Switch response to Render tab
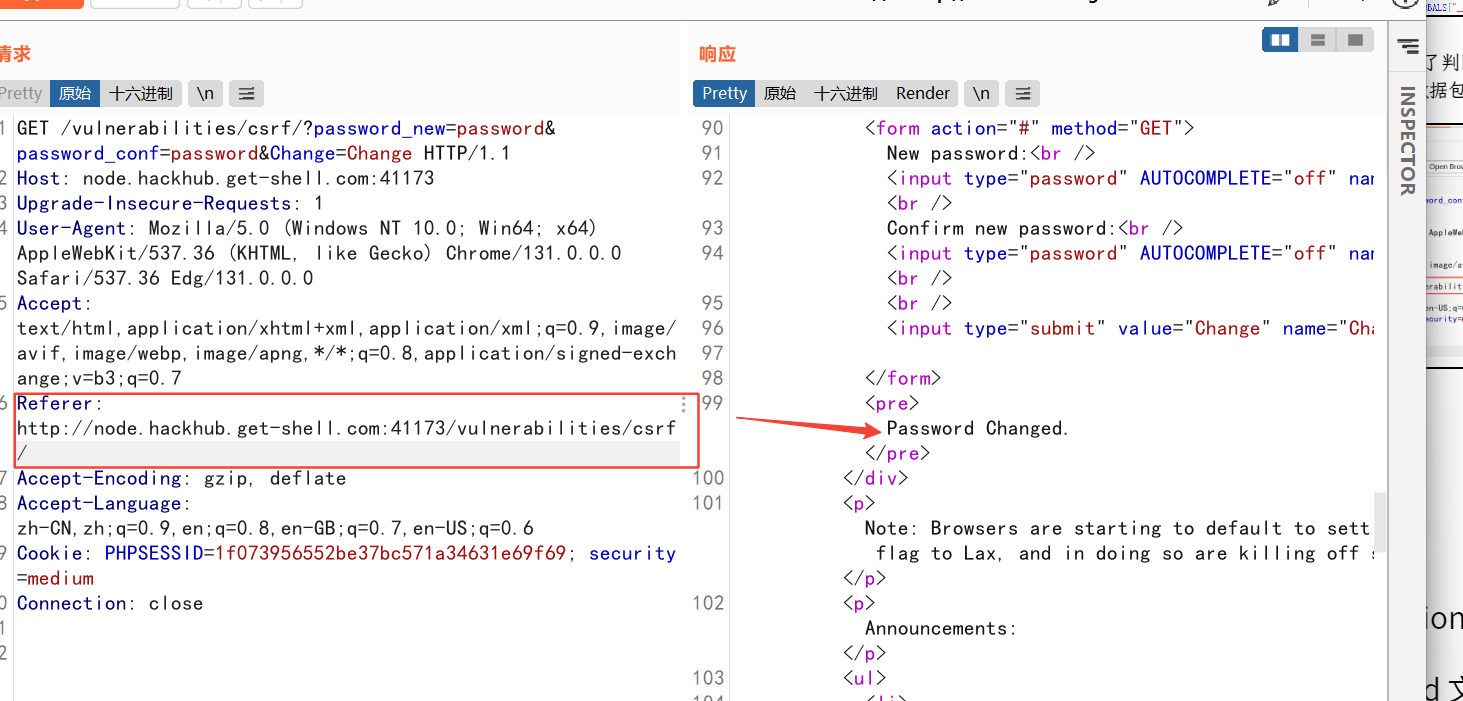The height and width of the screenshot is (701, 1463). (923, 94)
